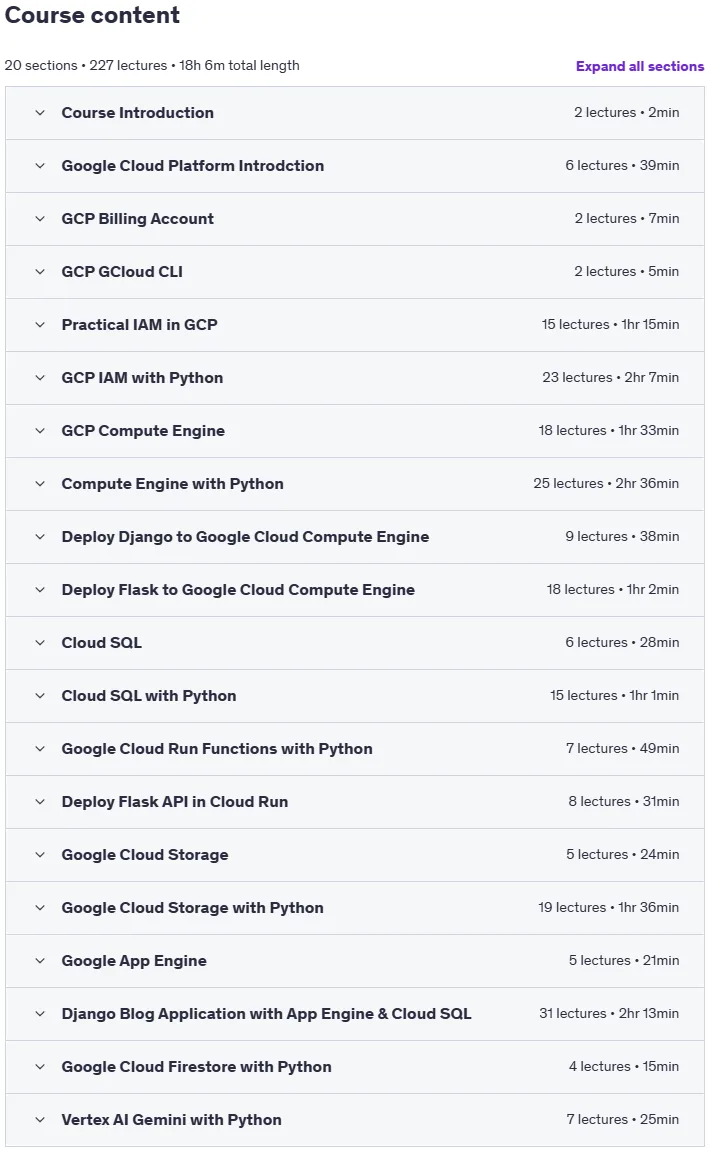Viewport: 710px width, 1149px height.
Task: Expand chevron beside Google Cloud Storage with Python
Action: [40, 908]
